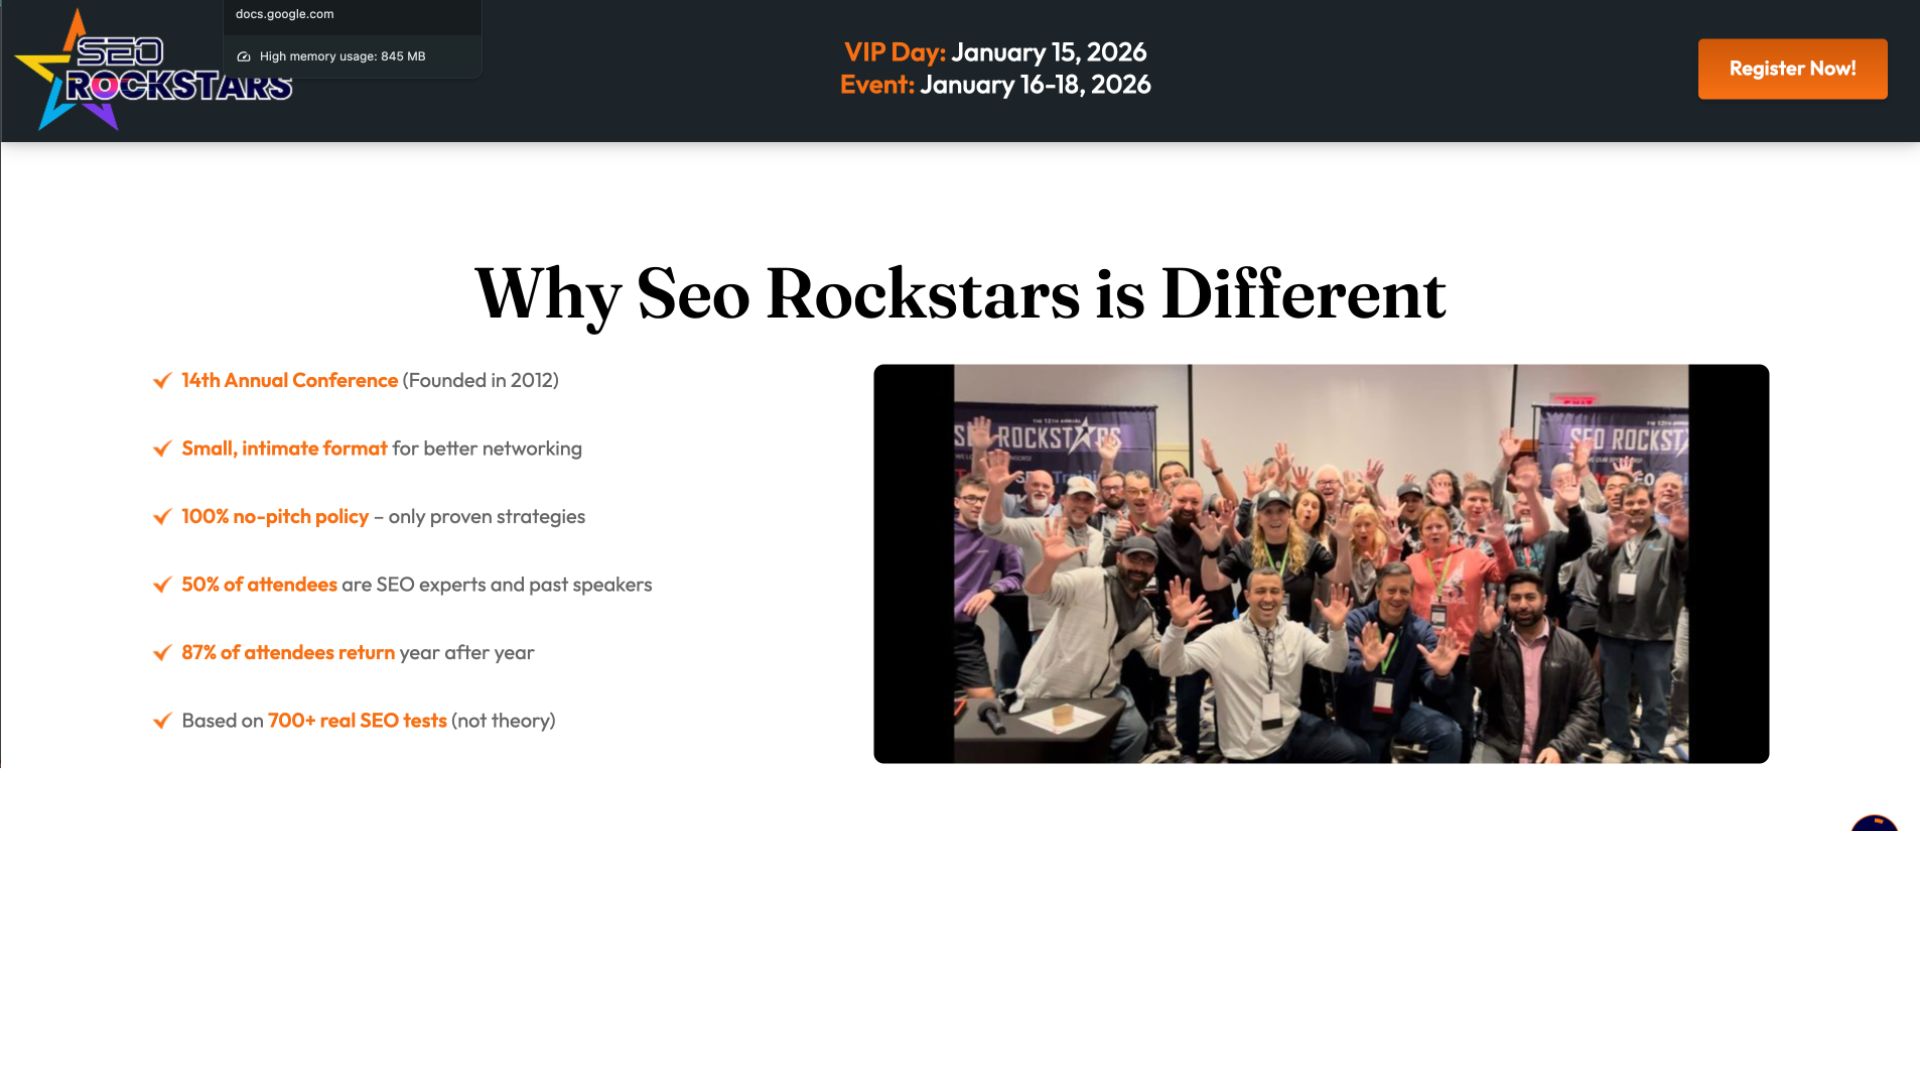Click "Small, intimate format" highlighted text
The image size is (1920, 1080).
[284, 448]
